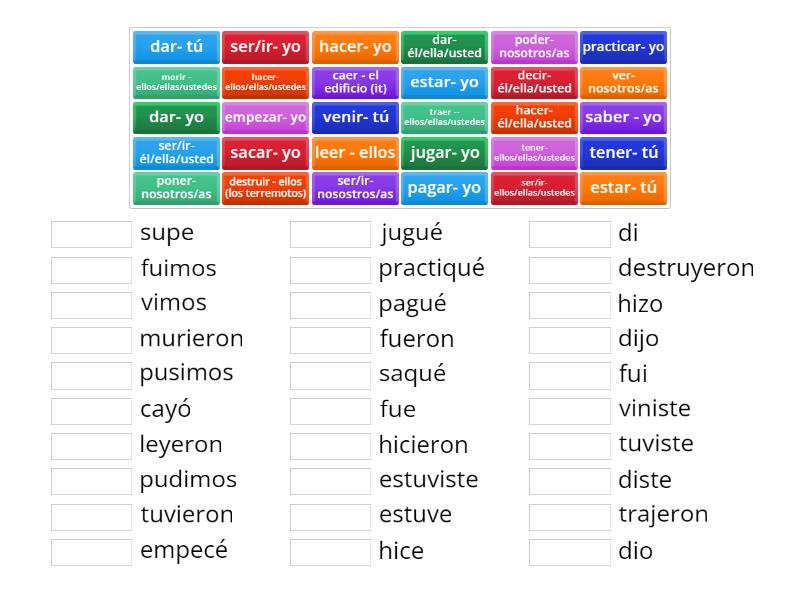Select the green 'estar- yo' tile
Image resolution: width=800 pixels, height=600 pixels.
444,82
